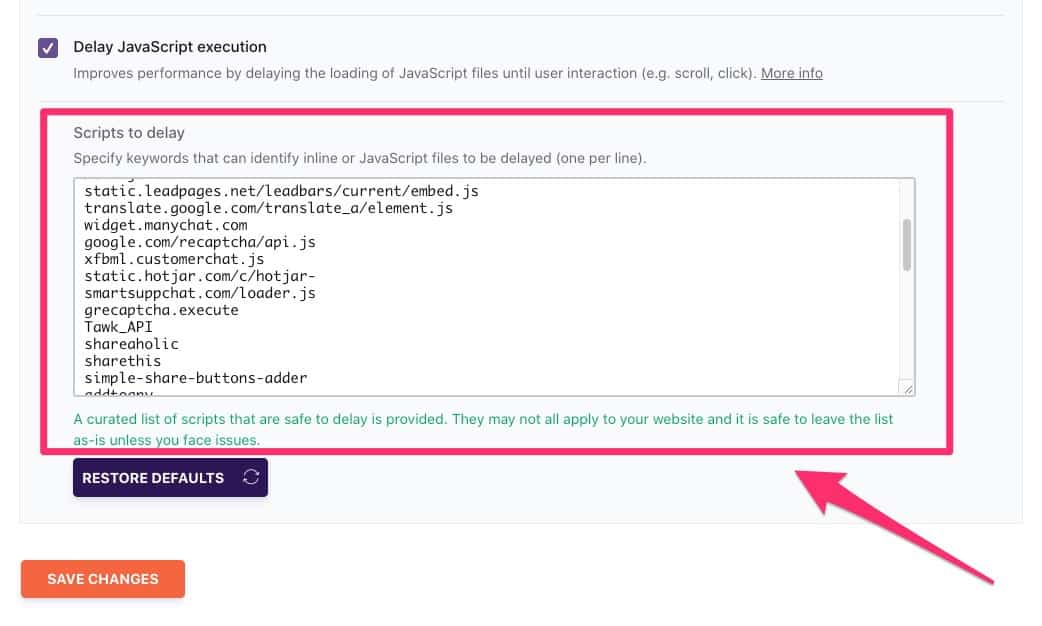The width and height of the screenshot is (1042, 626).
Task: Click the textarea resize grip handle
Action: [907, 387]
